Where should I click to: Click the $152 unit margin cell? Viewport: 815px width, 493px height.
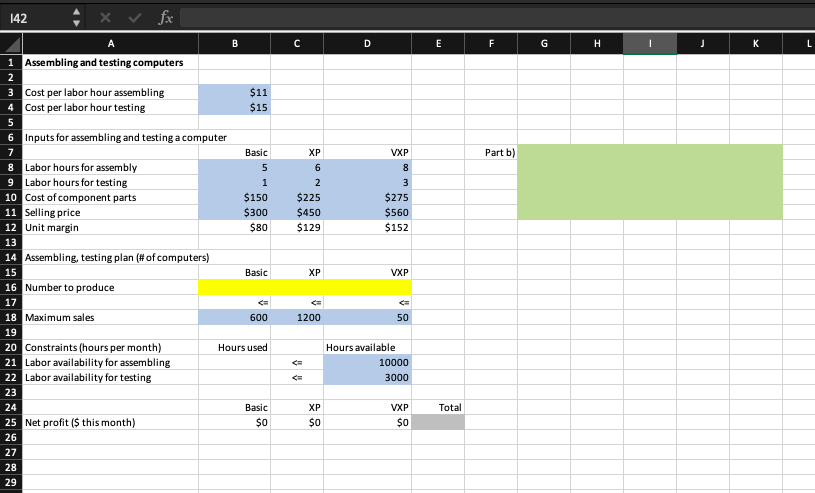tap(367, 227)
